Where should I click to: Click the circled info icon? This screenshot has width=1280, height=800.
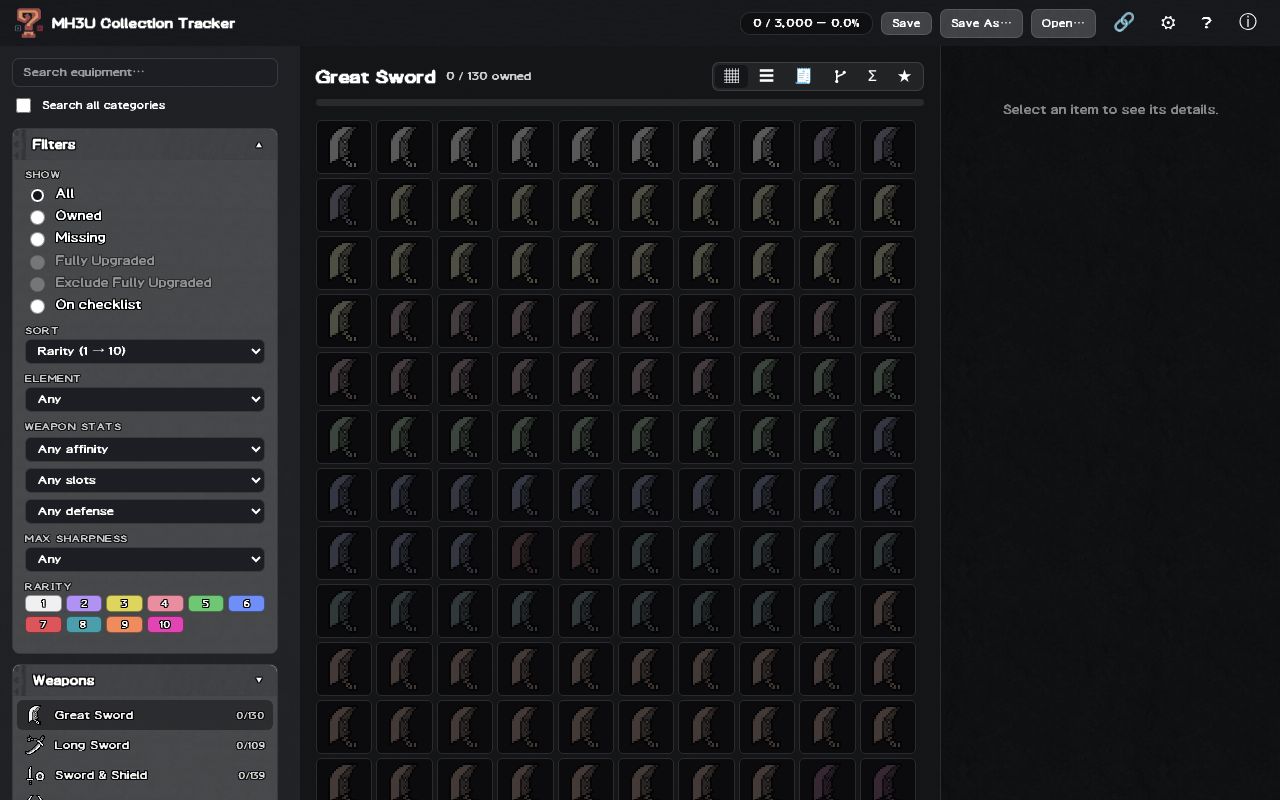1248,22
